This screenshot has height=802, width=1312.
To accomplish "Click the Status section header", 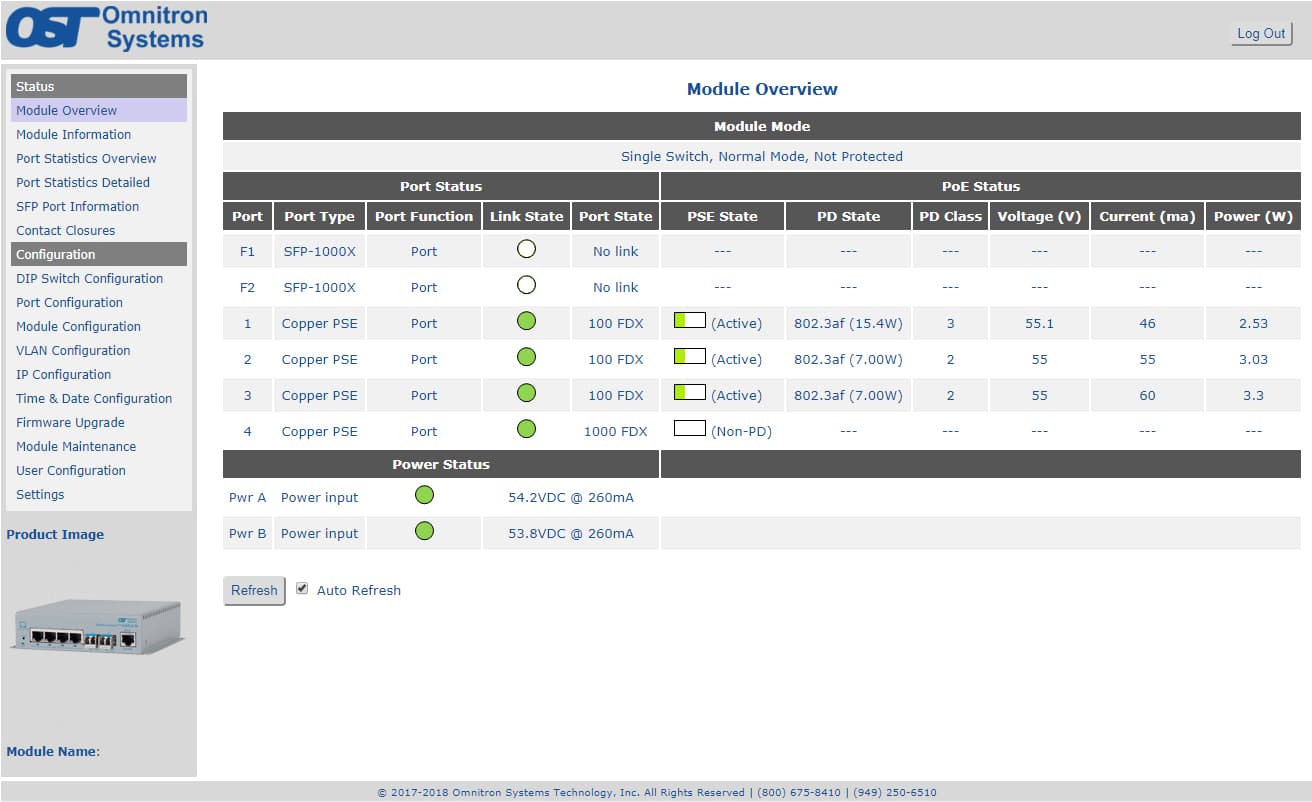I will point(99,86).
